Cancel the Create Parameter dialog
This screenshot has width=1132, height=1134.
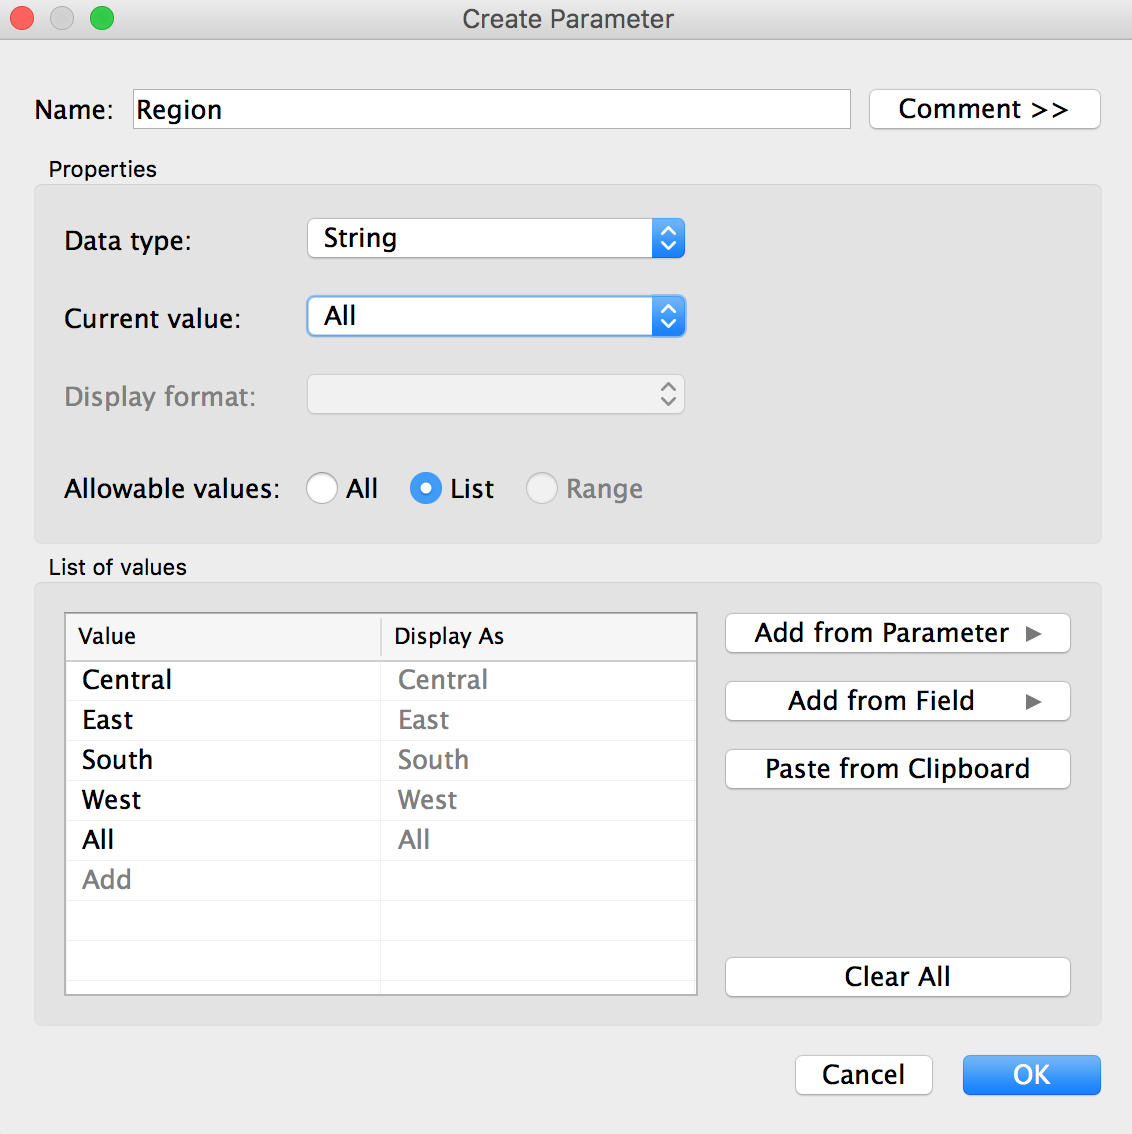863,1075
